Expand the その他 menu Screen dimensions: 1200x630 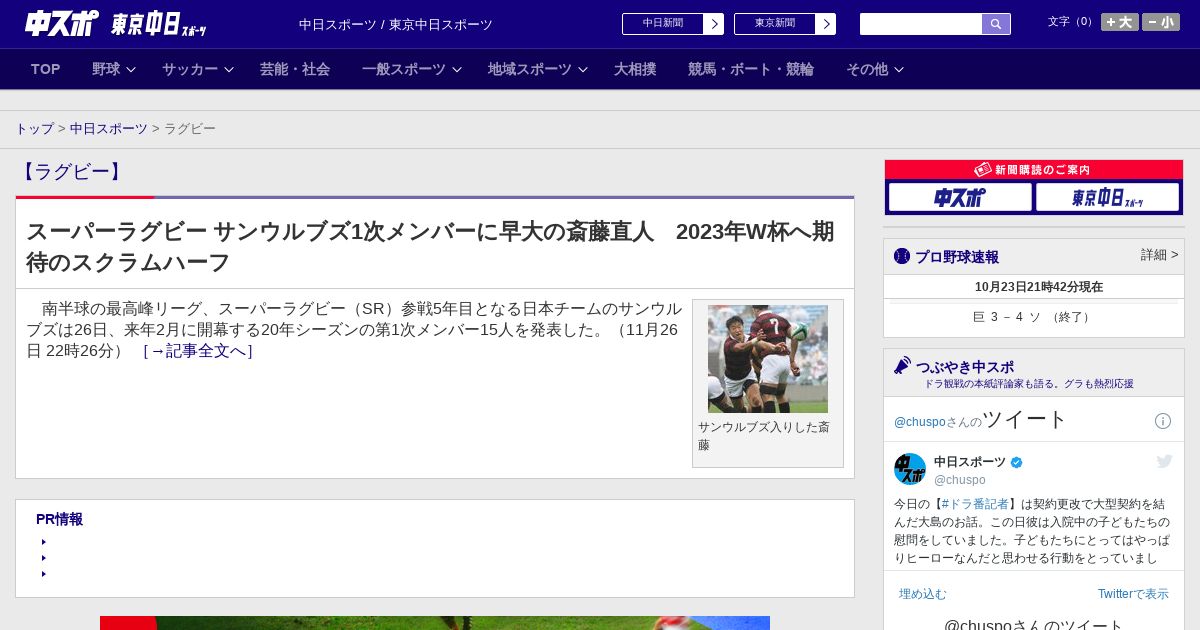[x=875, y=69]
